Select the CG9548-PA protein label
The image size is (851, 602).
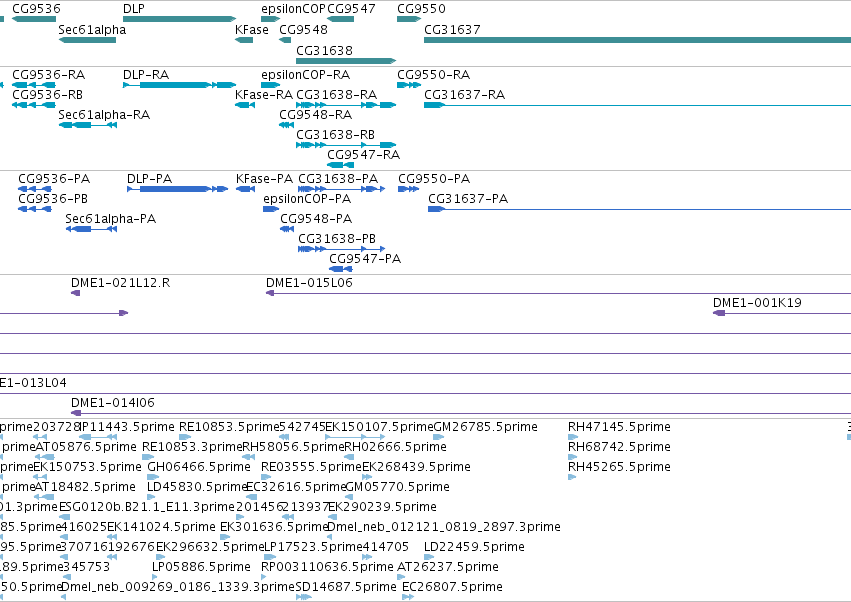pos(316,219)
